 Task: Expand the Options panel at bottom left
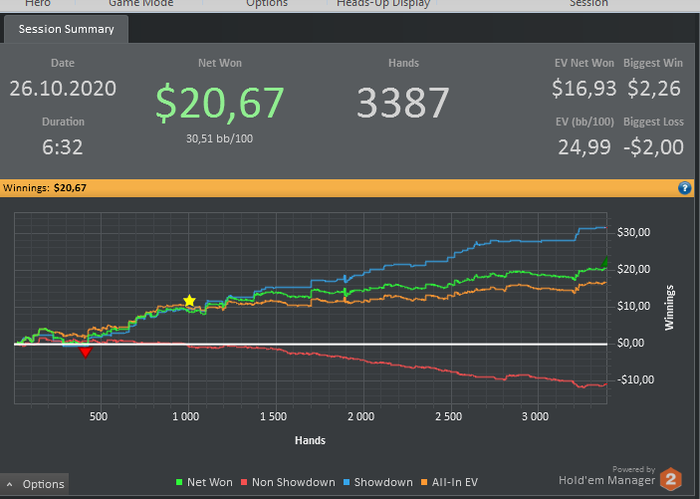(35, 484)
